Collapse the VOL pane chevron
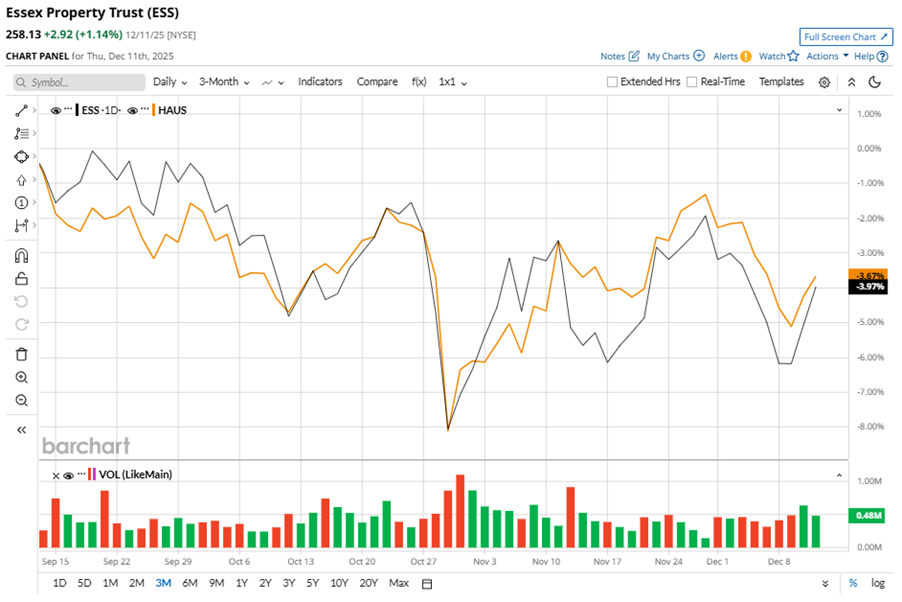 [x=839, y=475]
